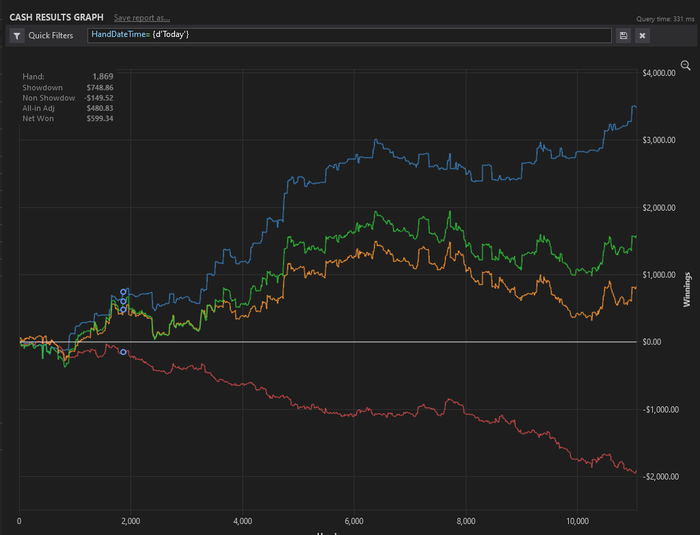Click the Query time readout
Image resolution: width=700 pixels, height=535 pixels.
(662, 18)
